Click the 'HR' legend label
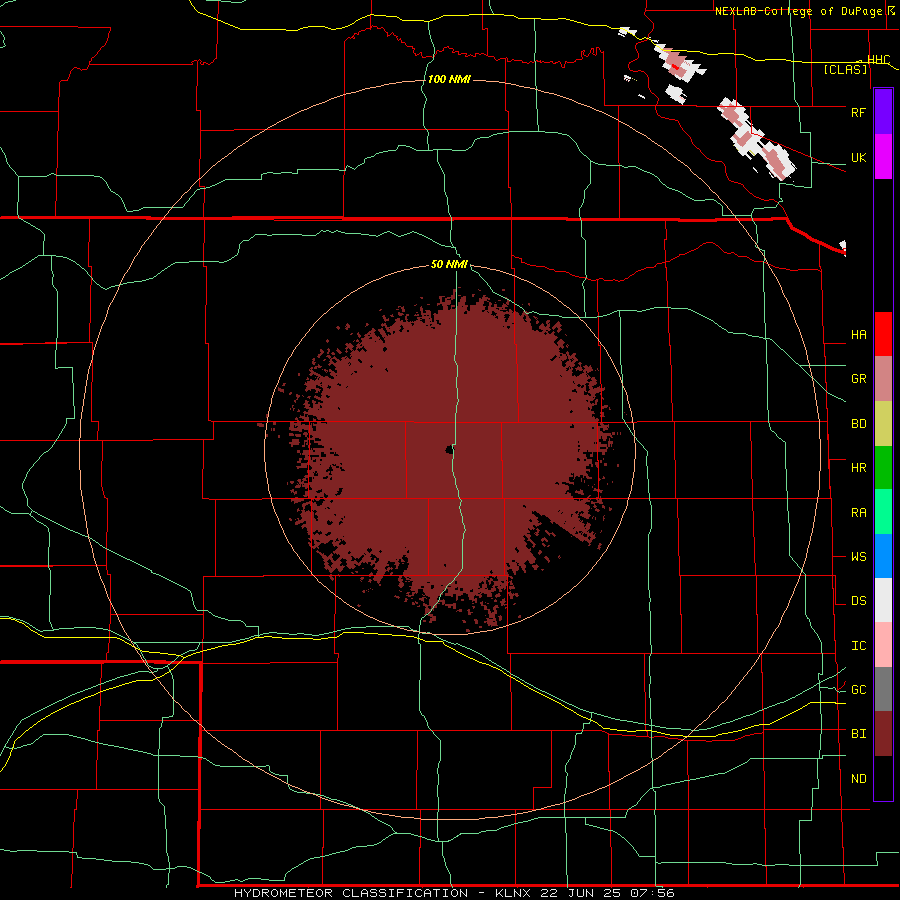Screen dimensions: 900x900 coord(858,468)
